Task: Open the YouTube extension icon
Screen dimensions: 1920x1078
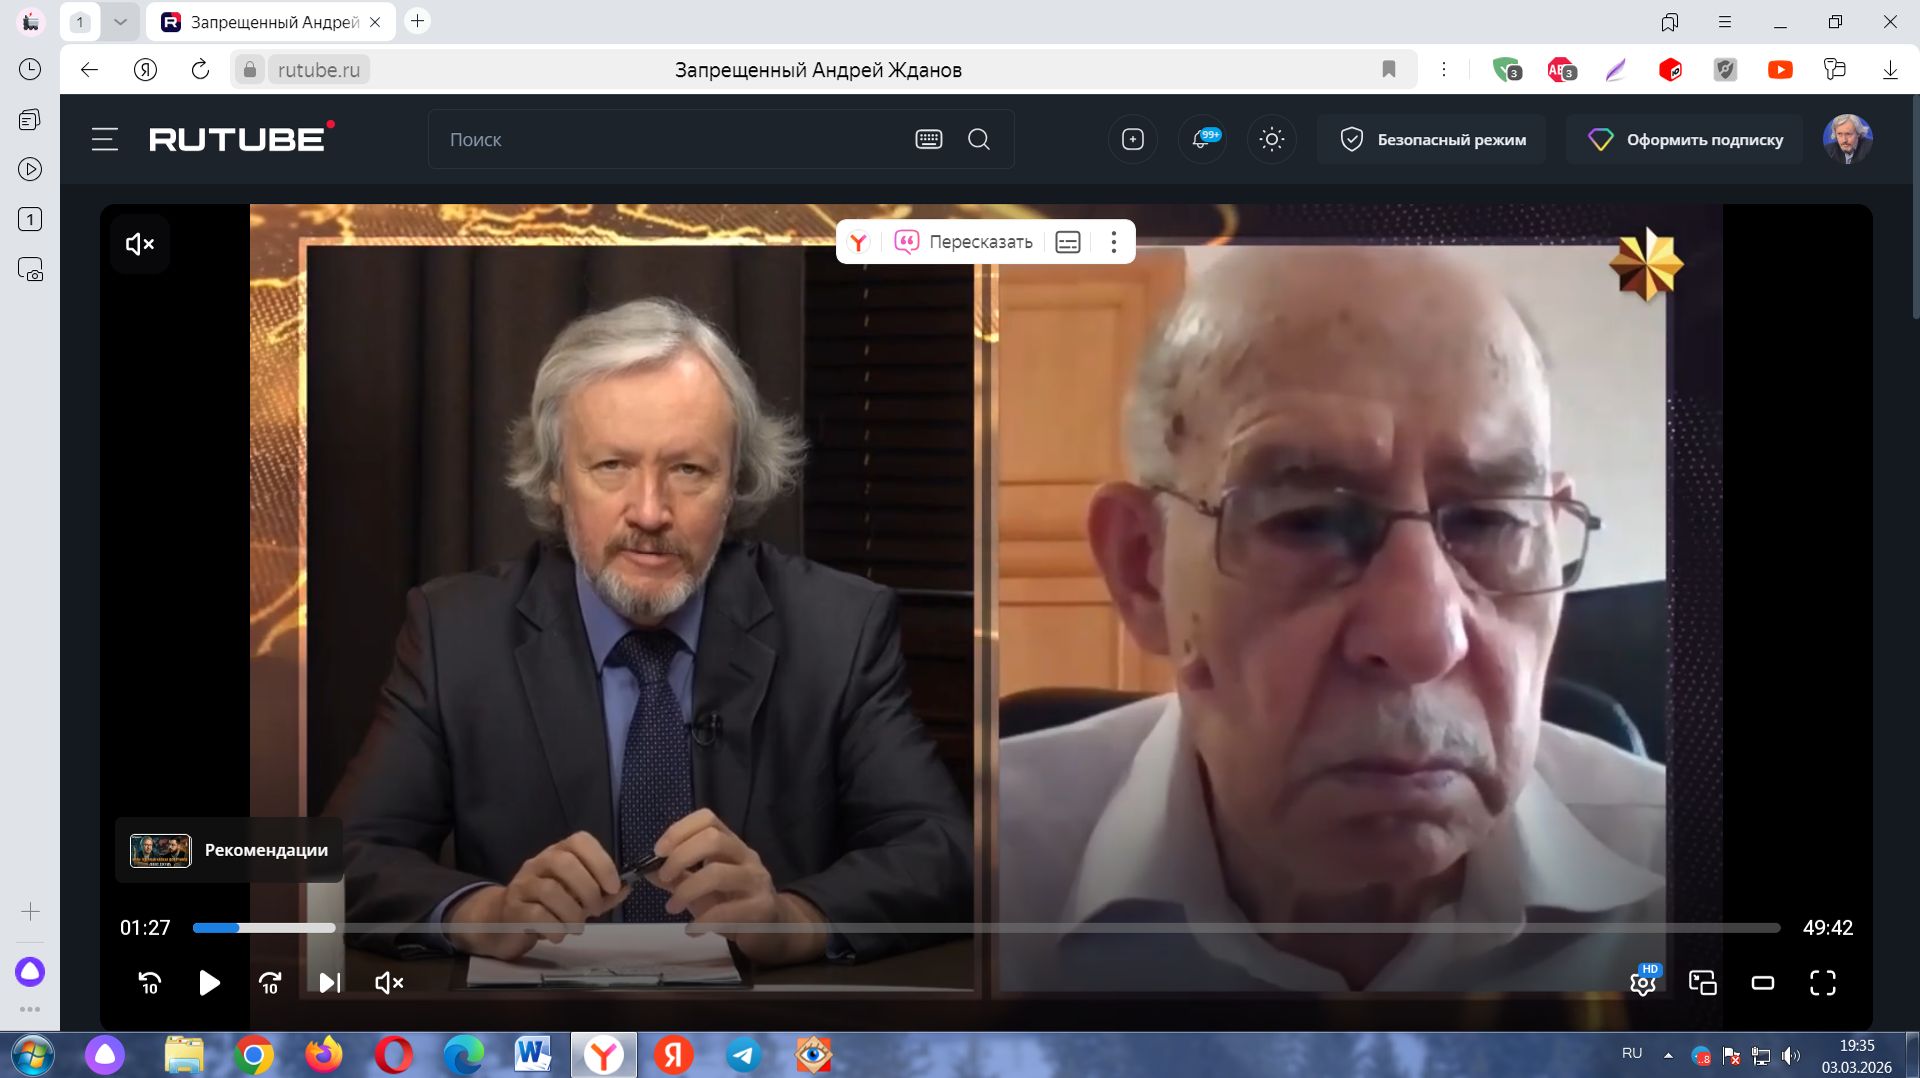Action: (1780, 70)
